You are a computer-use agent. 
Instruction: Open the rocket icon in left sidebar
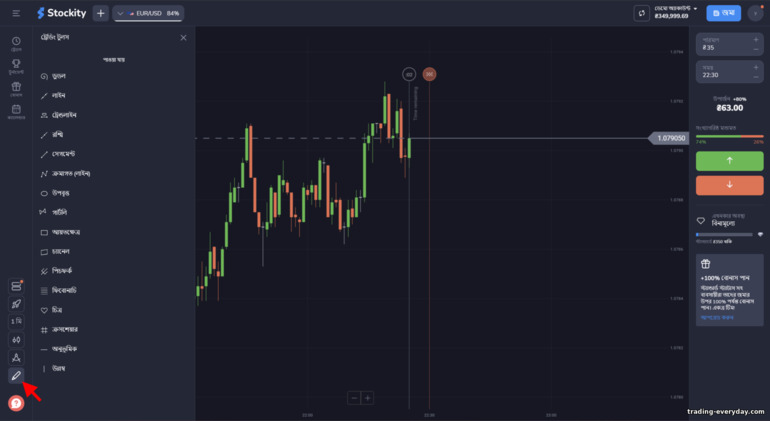coord(16,304)
